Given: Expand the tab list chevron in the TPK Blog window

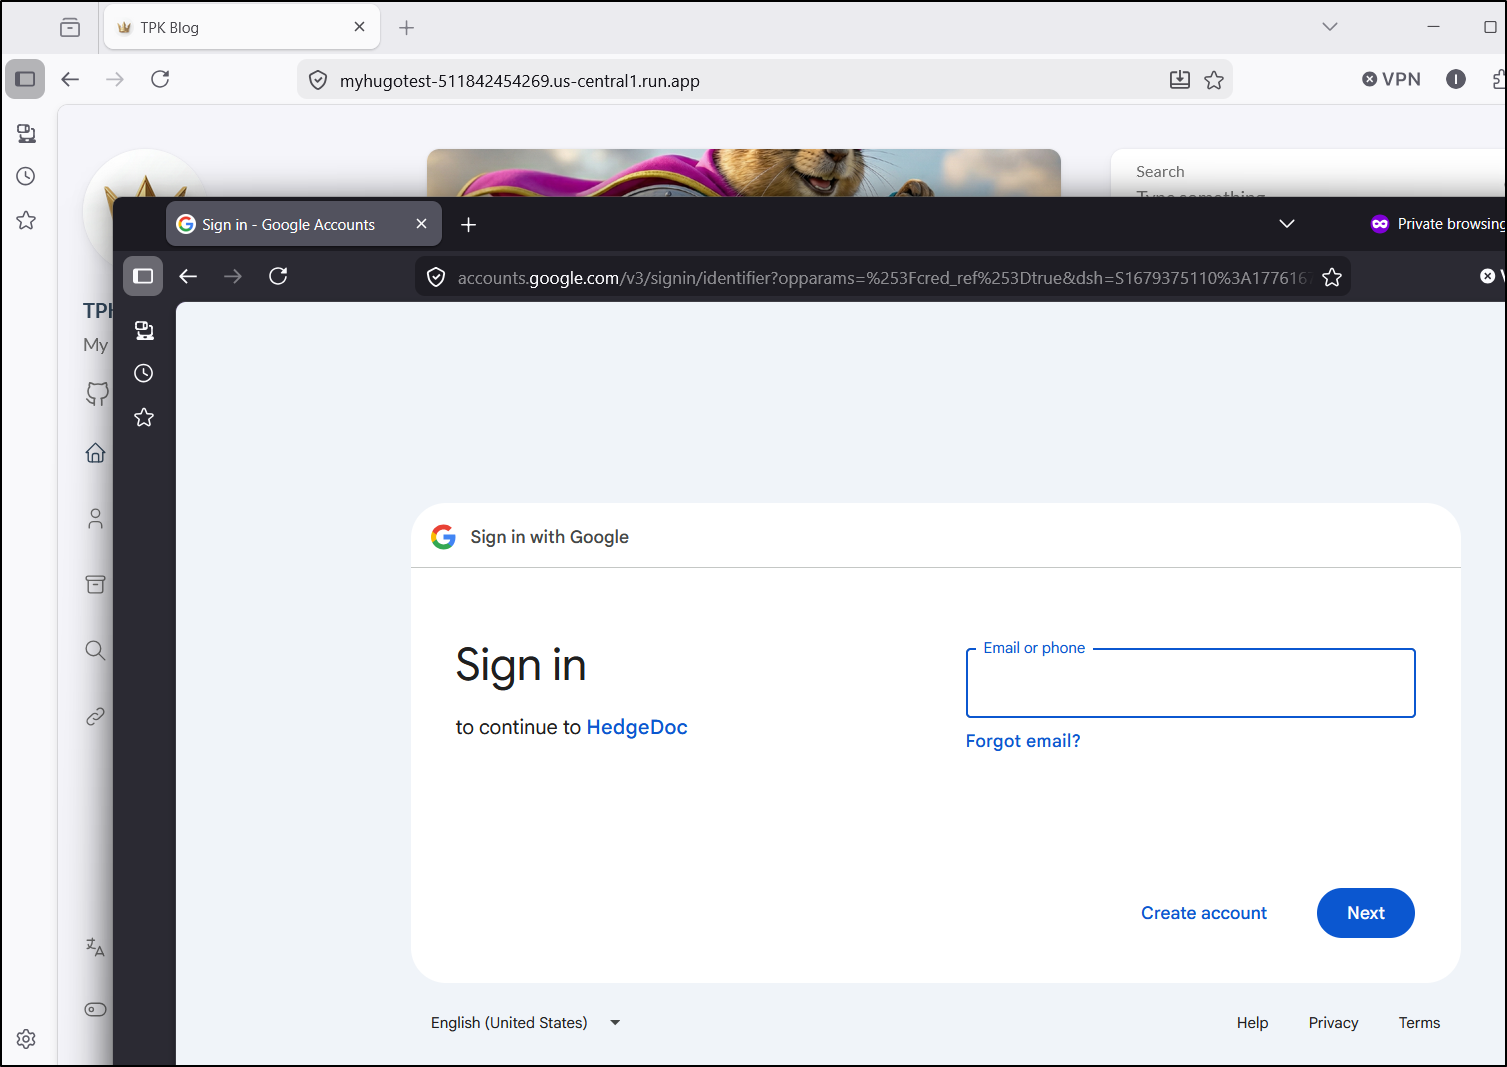Looking at the screenshot, I should tap(1330, 27).
